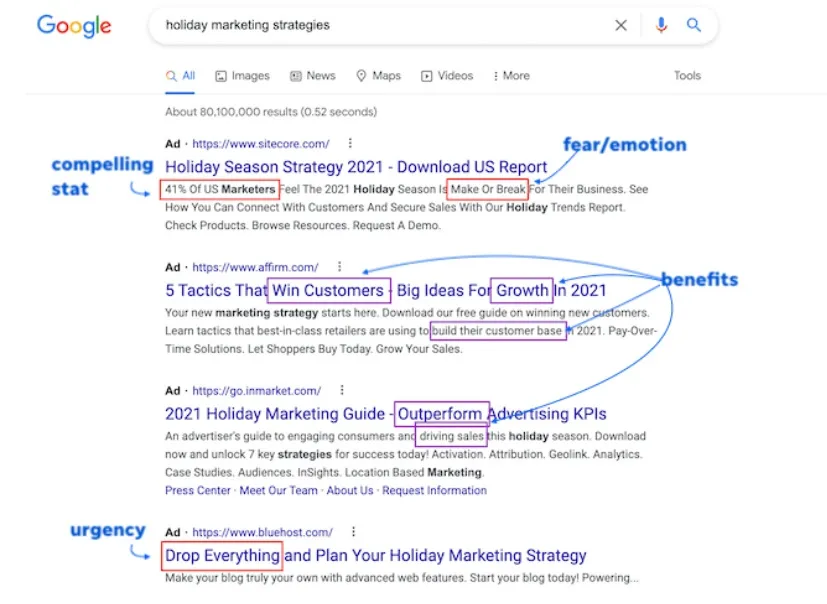Viewport: 827px width, 604px height.
Task: Open the three-dot menu beside the Bluehost ad
Action: (351, 531)
